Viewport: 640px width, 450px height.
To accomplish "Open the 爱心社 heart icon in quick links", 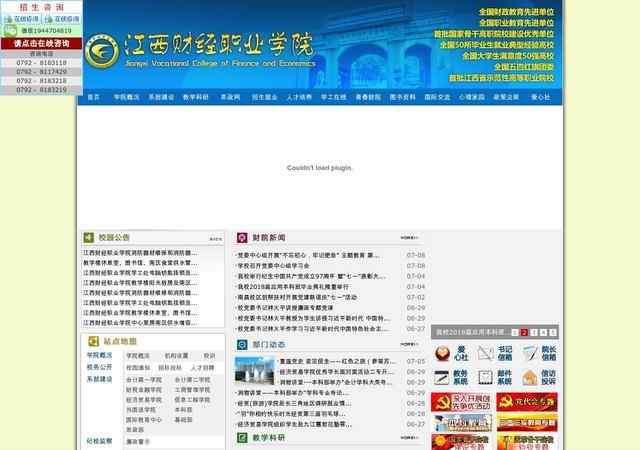I will point(442,354).
